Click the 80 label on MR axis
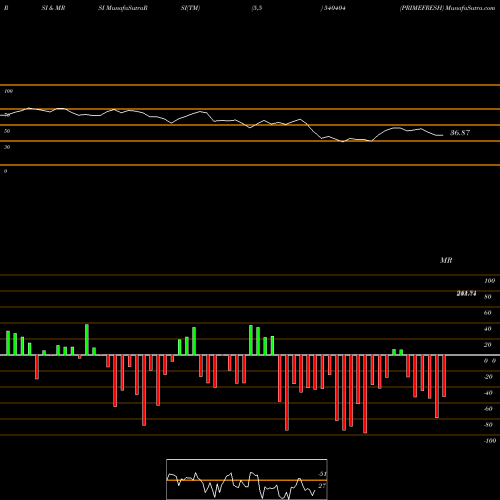The width and height of the screenshot is (500, 500). click(488, 297)
